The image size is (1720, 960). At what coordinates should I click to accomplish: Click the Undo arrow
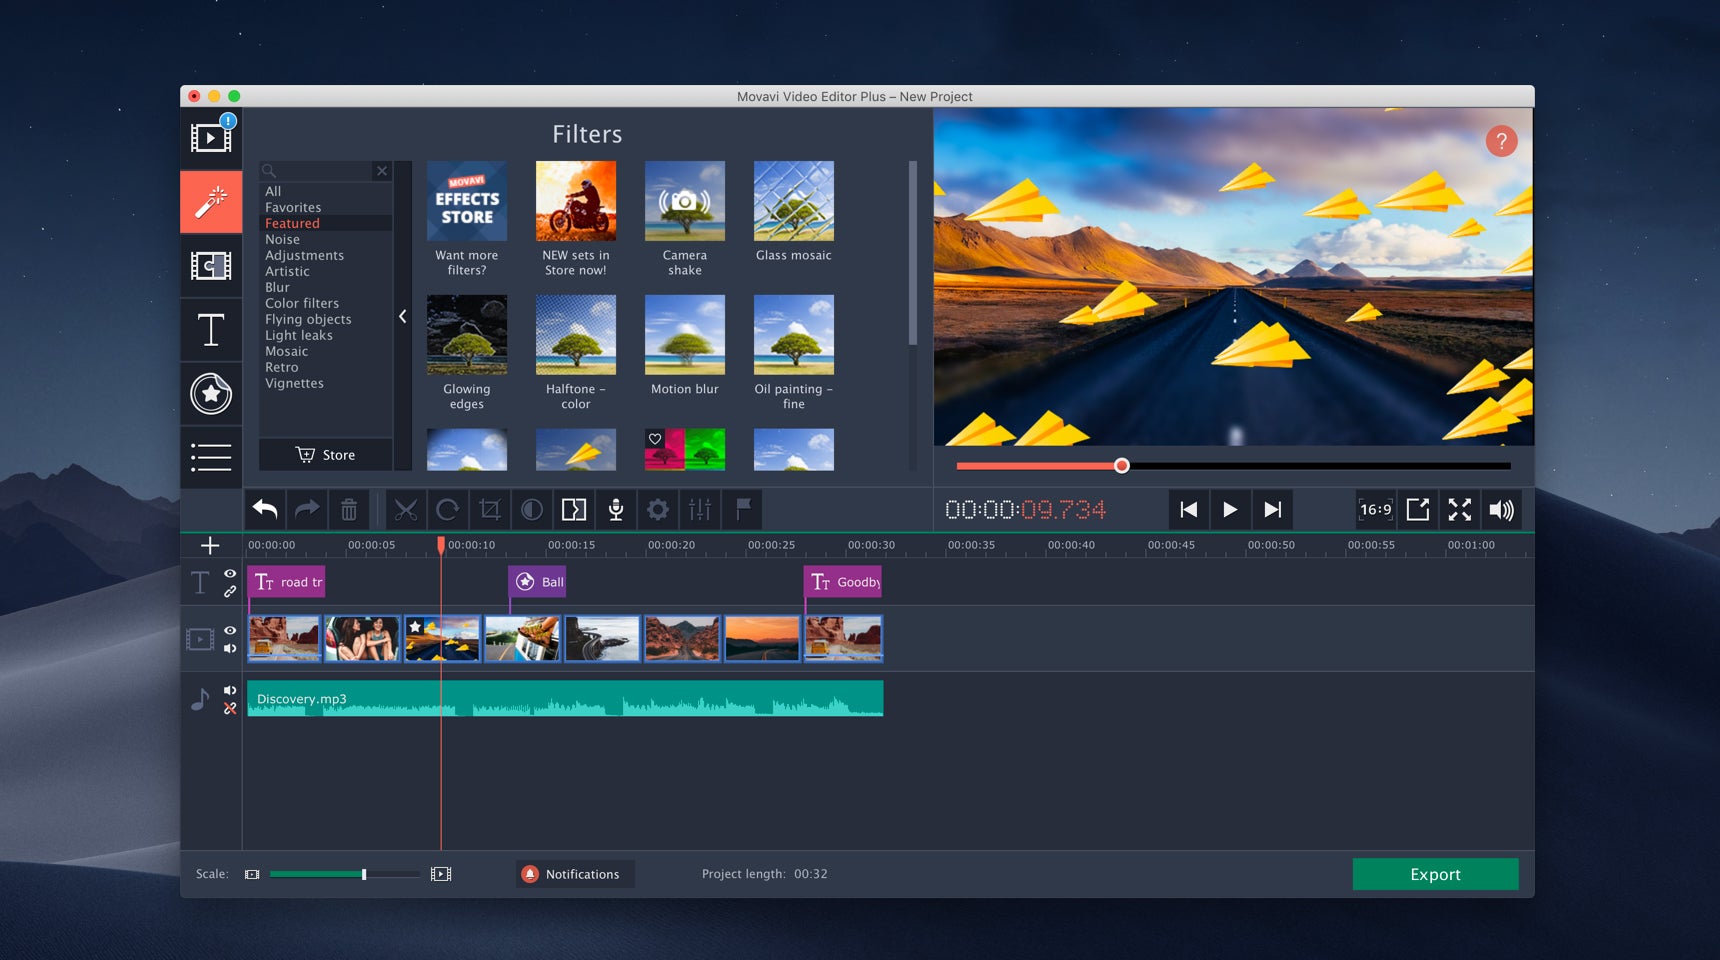click(x=265, y=510)
